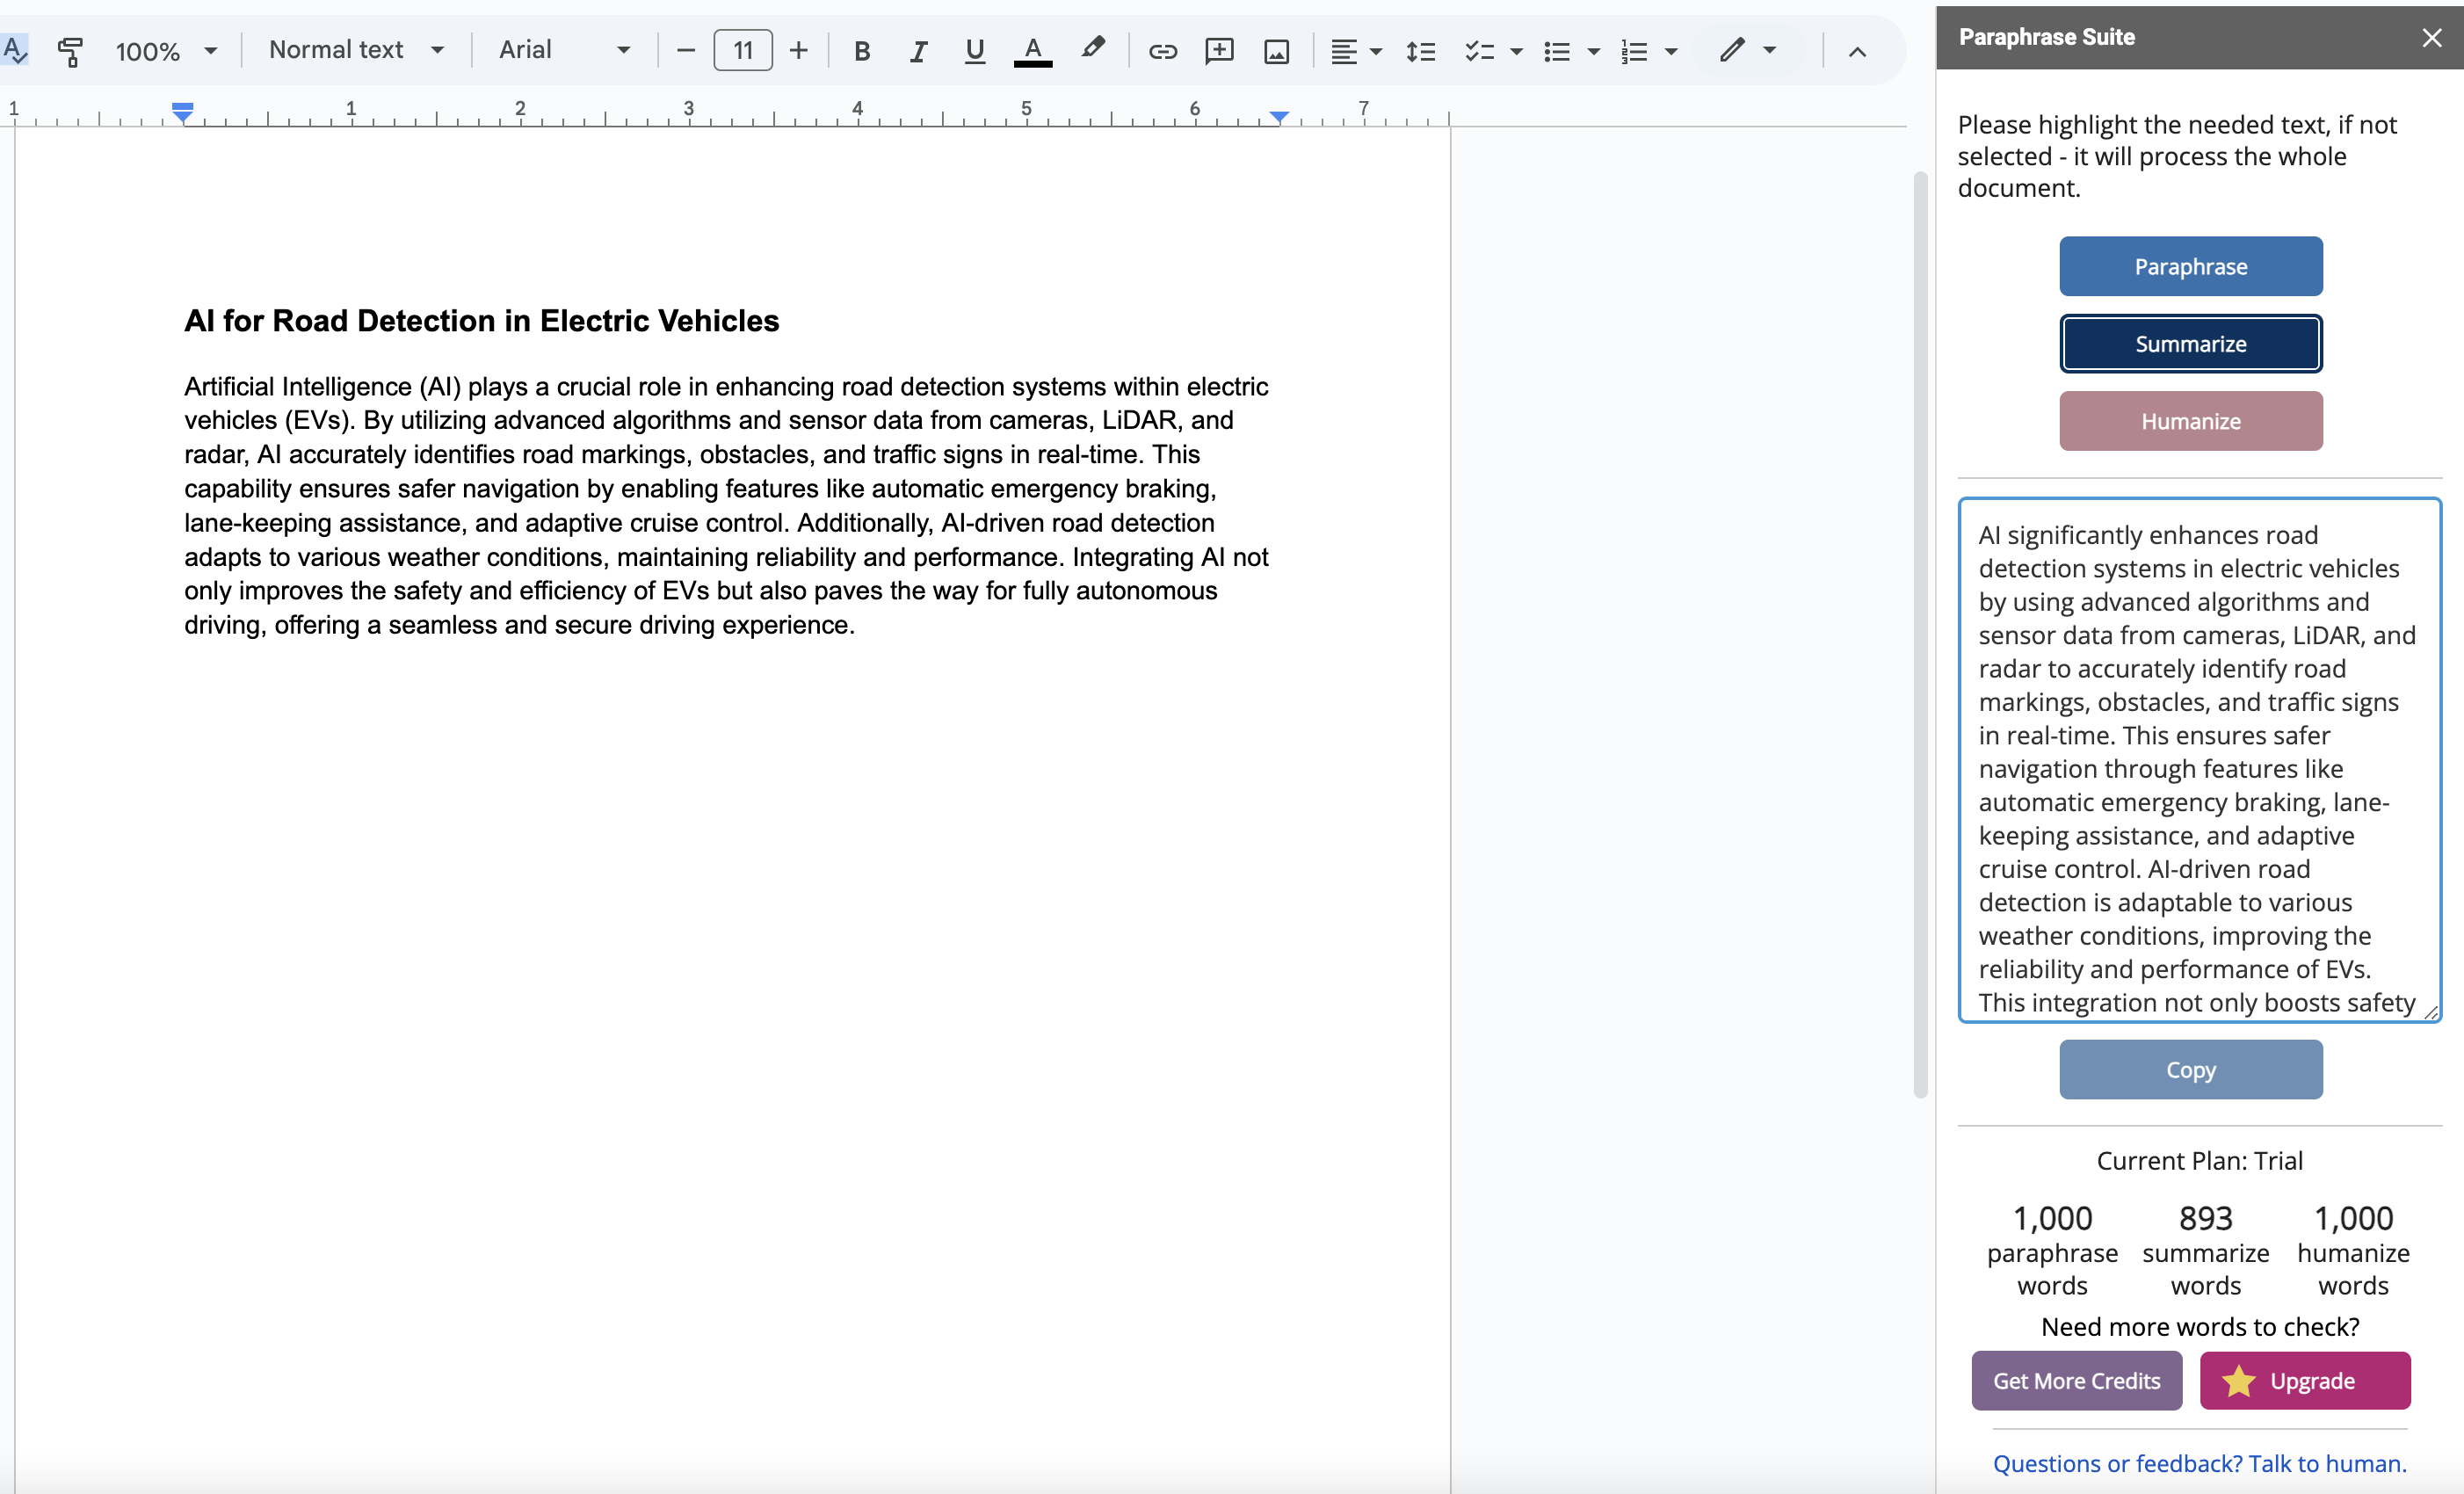This screenshot has width=2464, height=1494.
Task: Open the highlight color pen
Action: coord(1093,48)
